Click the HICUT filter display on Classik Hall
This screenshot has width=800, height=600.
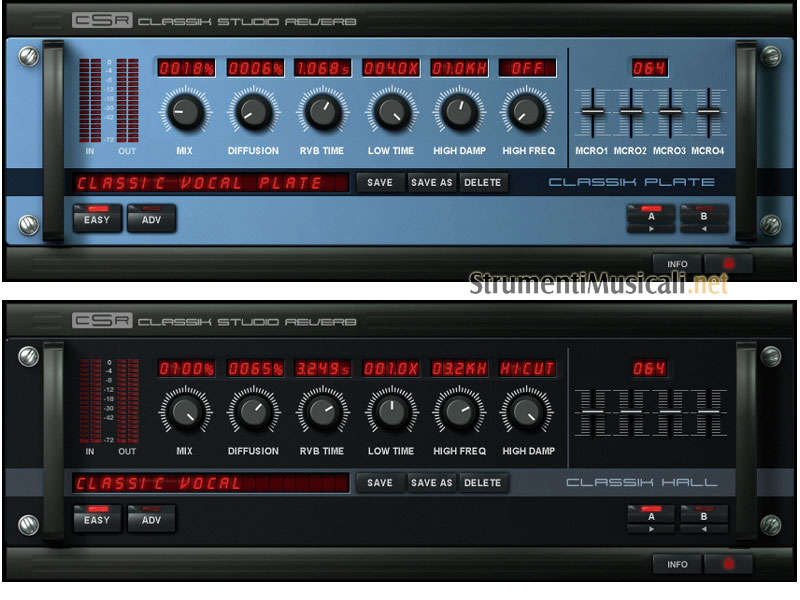tap(527, 368)
